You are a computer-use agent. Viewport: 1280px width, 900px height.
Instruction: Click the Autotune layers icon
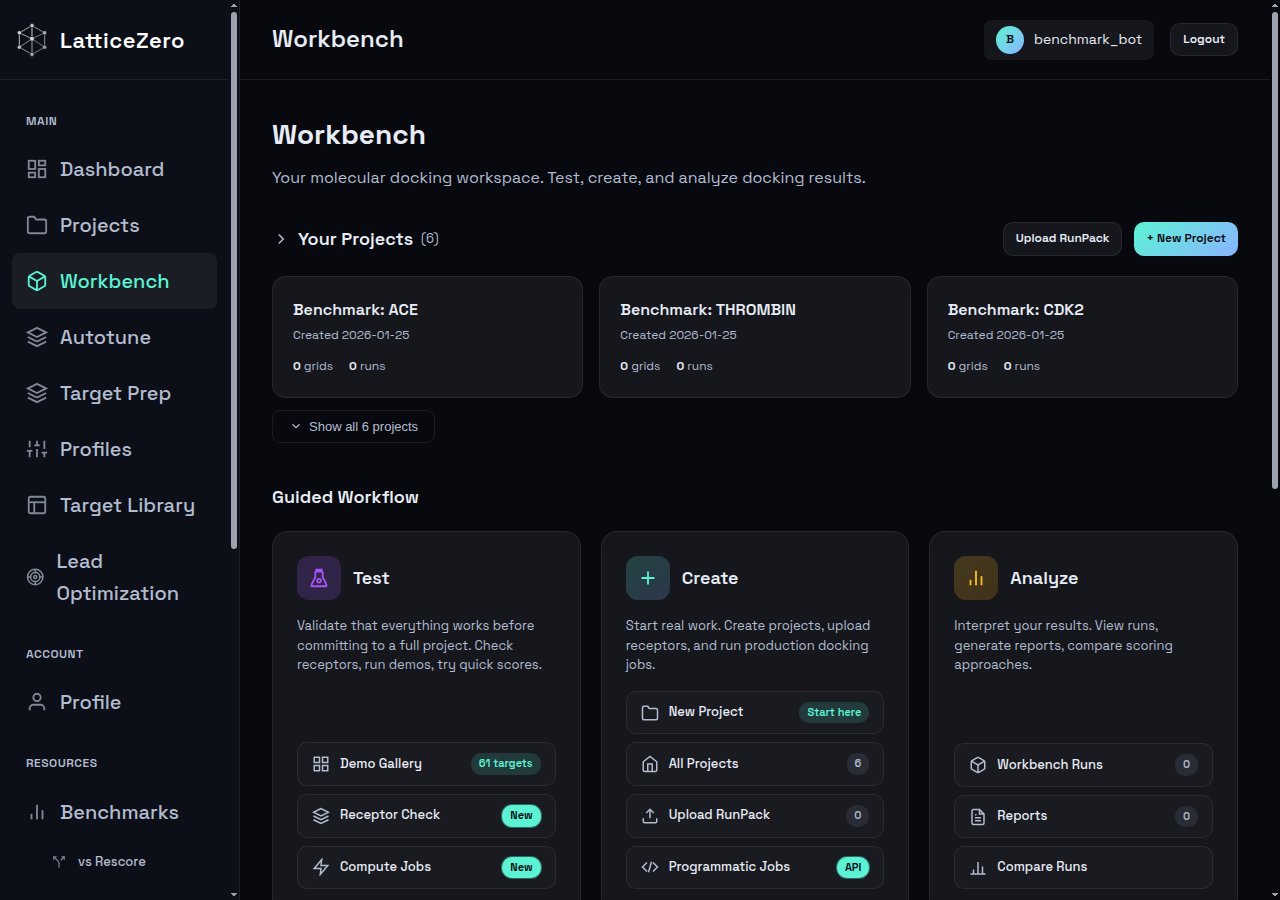pos(37,337)
